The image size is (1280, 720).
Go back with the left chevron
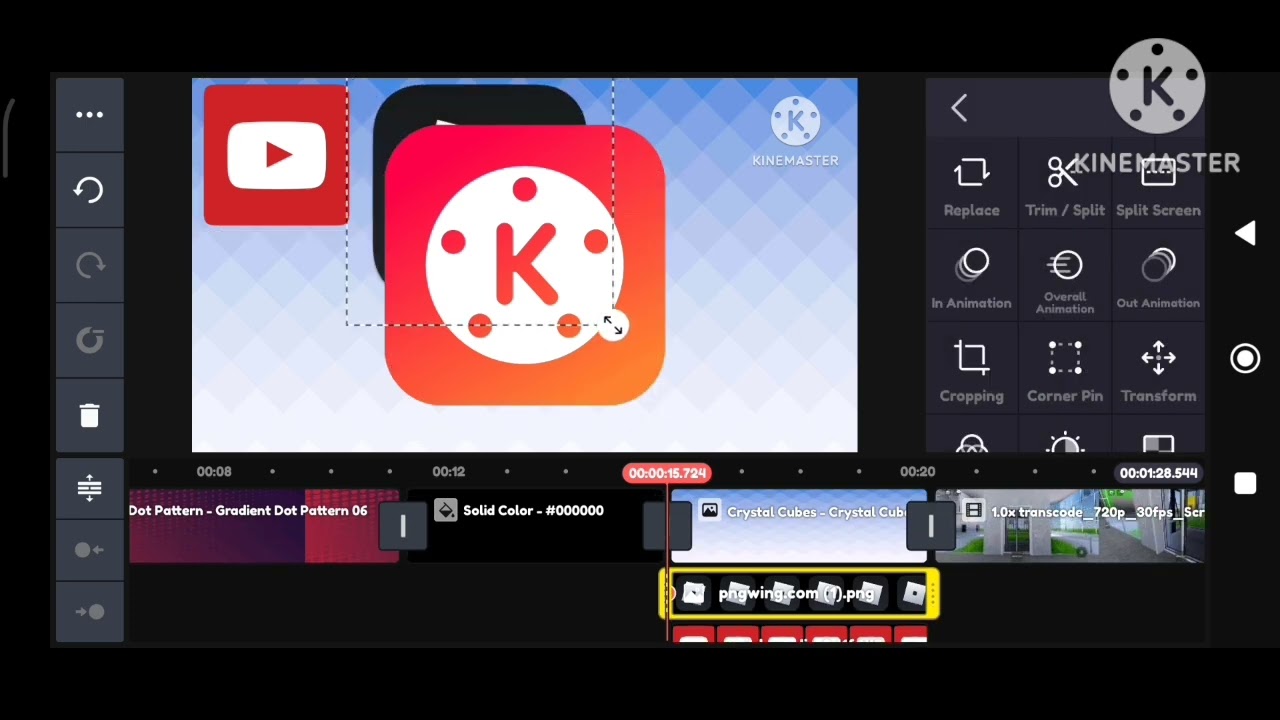point(959,108)
